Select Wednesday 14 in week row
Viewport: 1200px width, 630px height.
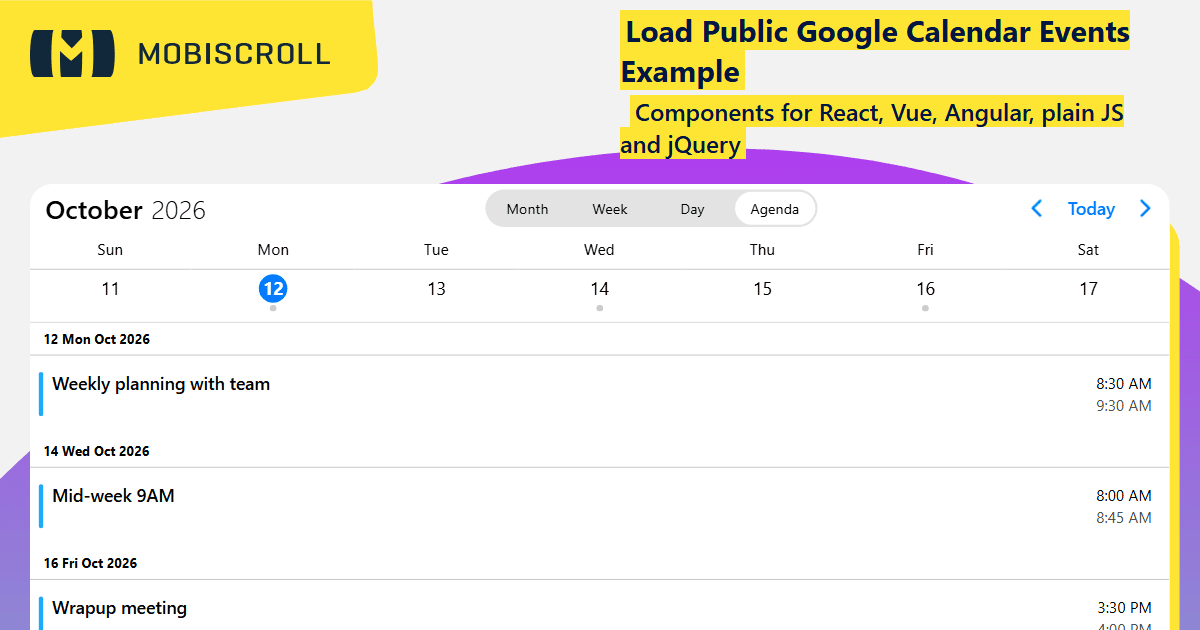point(599,289)
